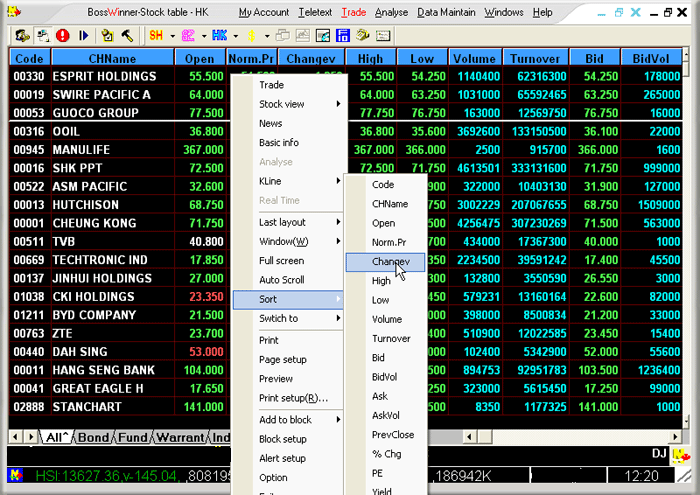The image size is (700, 495).
Task: Switch to the Bond tab
Action: click(93, 437)
